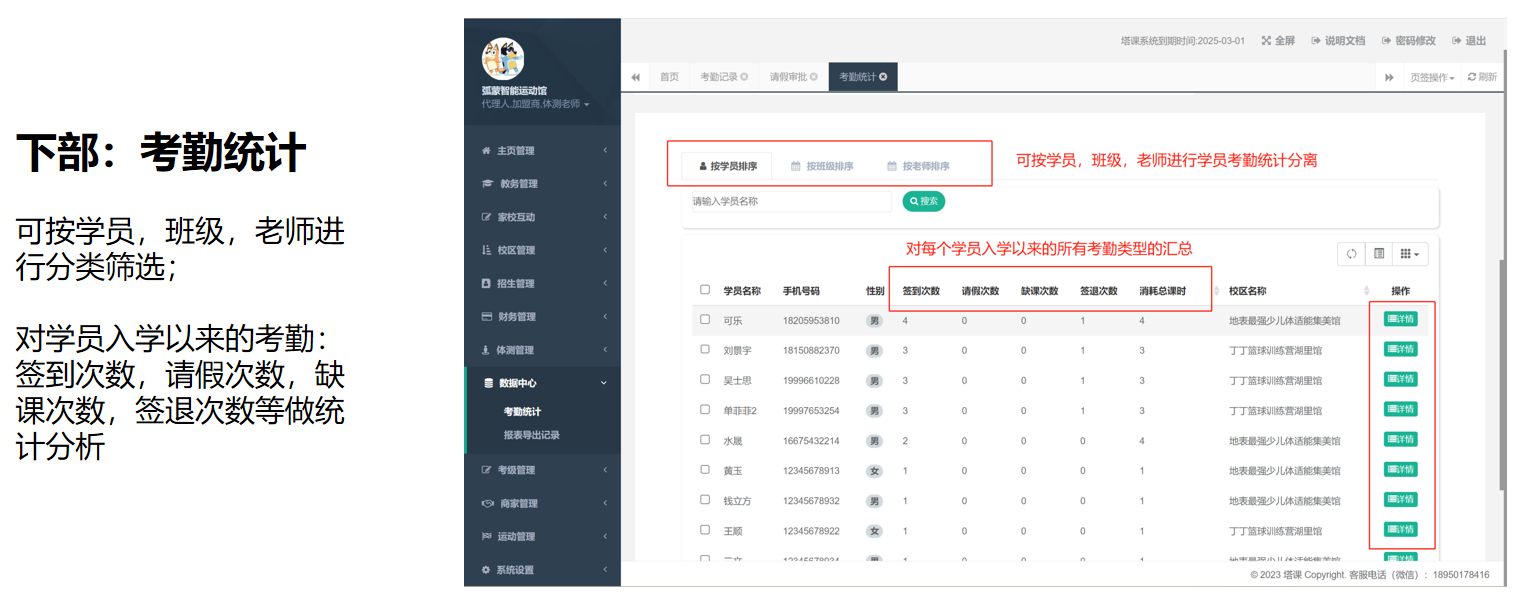The image size is (1521, 609).
Task: Open the 页签操作 dropdown
Action: pos(1432,77)
